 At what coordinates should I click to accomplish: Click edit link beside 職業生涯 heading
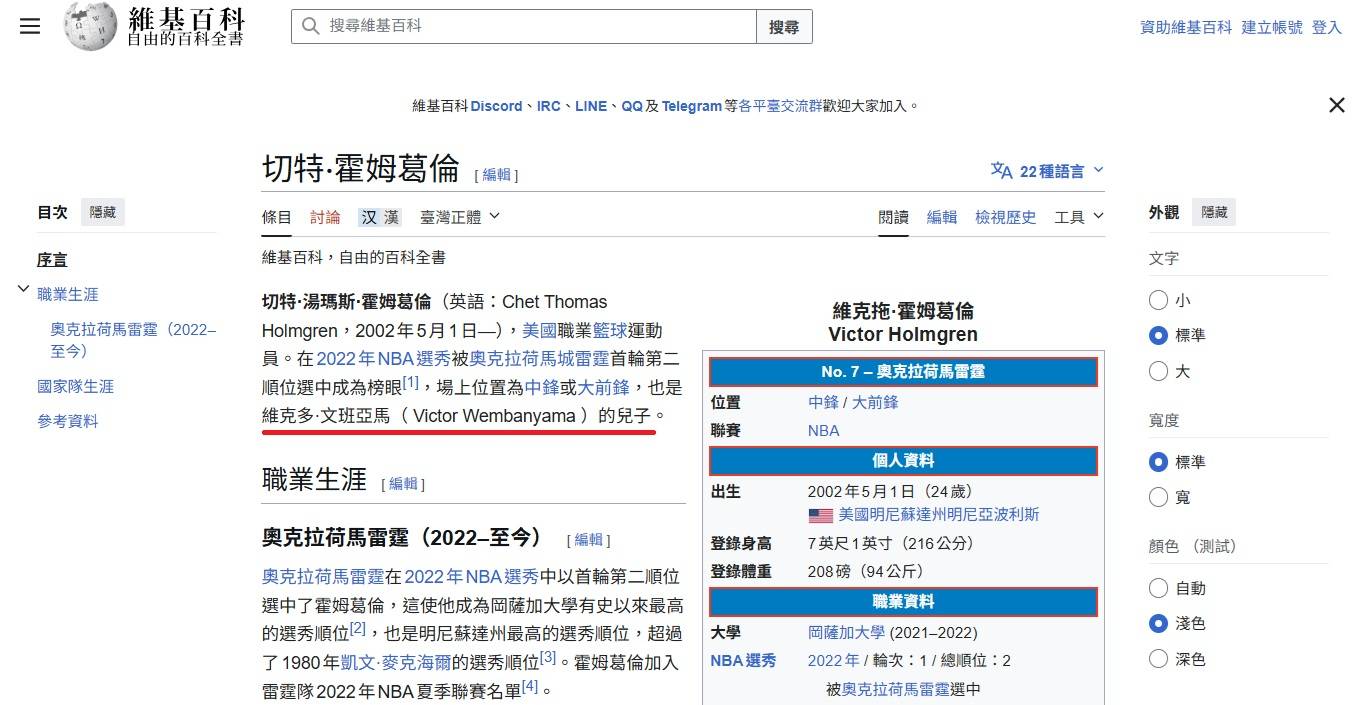click(x=403, y=484)
